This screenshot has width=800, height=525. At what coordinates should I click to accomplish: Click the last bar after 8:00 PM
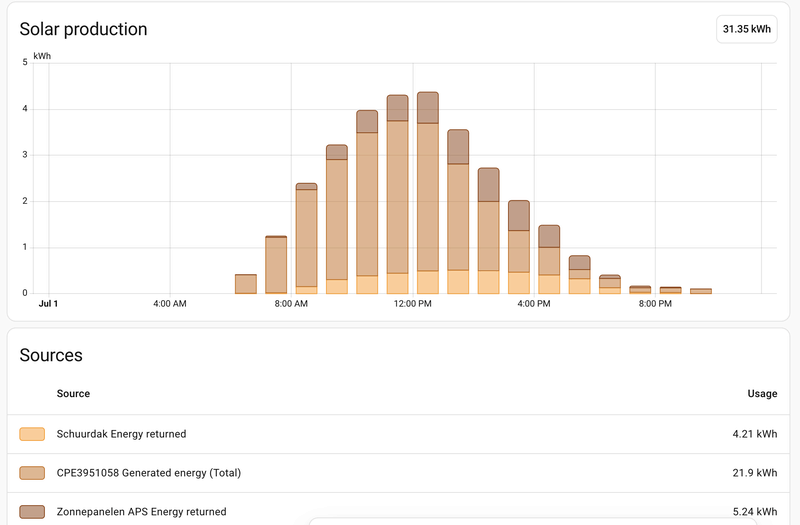pos(701,291)
